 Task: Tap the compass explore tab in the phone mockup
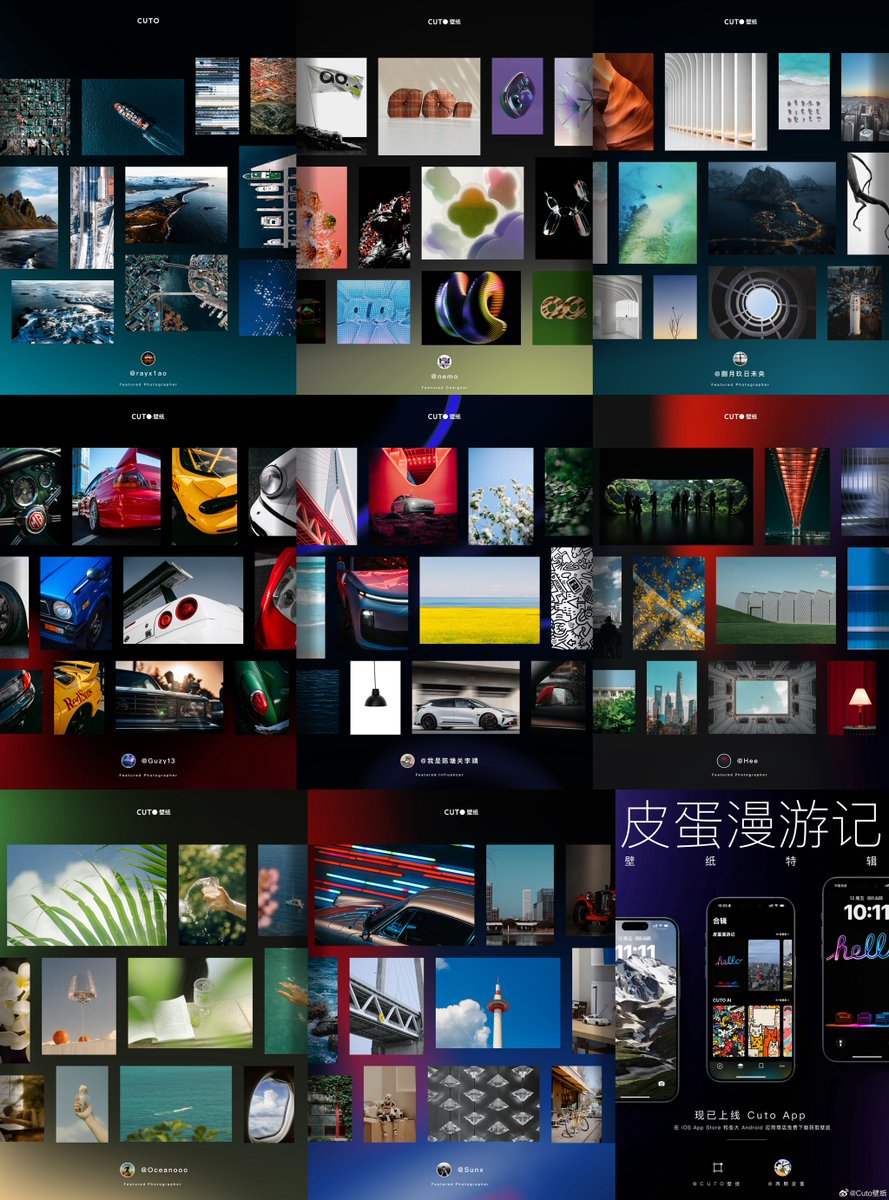[720, 1066]
